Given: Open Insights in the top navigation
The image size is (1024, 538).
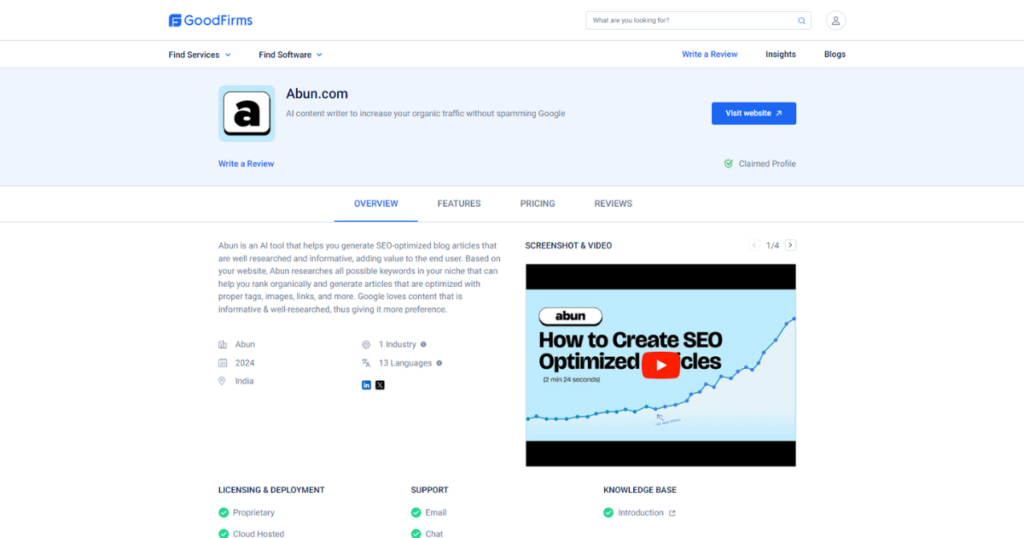Looking at the screenshot, I should (780, 54).
